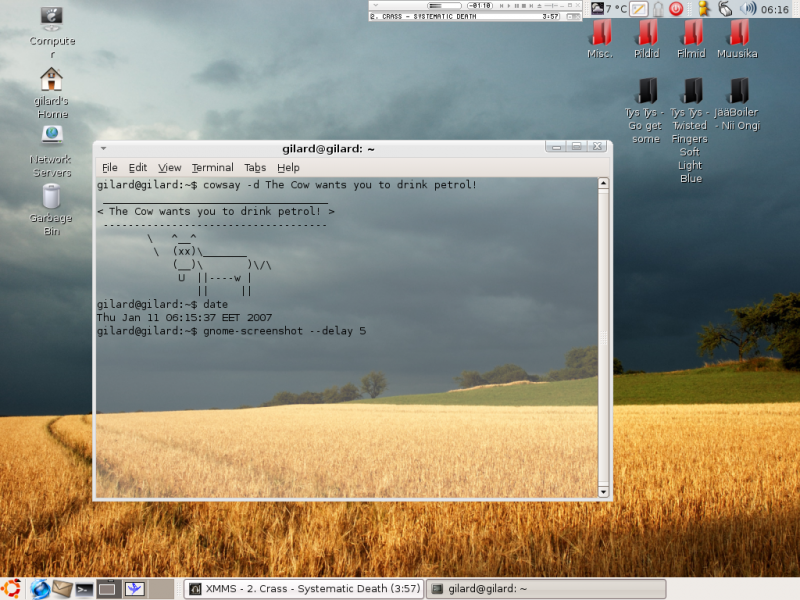This screenshot has width=800, height=600.
Task: Select XMMS - 2. Crass taskbar button
Action: coord(304,589)
